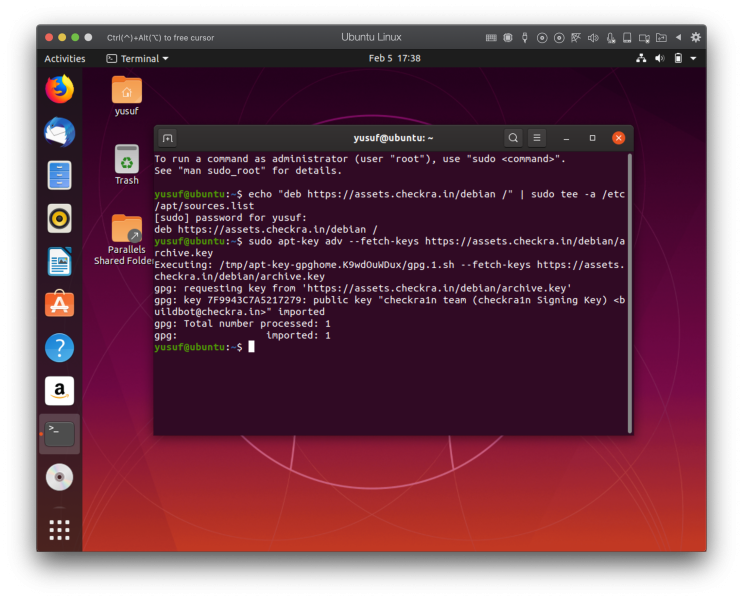Click the sound speaker icon in Parallels toolbar
Viewport: 743px width, 600px height.
click(593, 38)
